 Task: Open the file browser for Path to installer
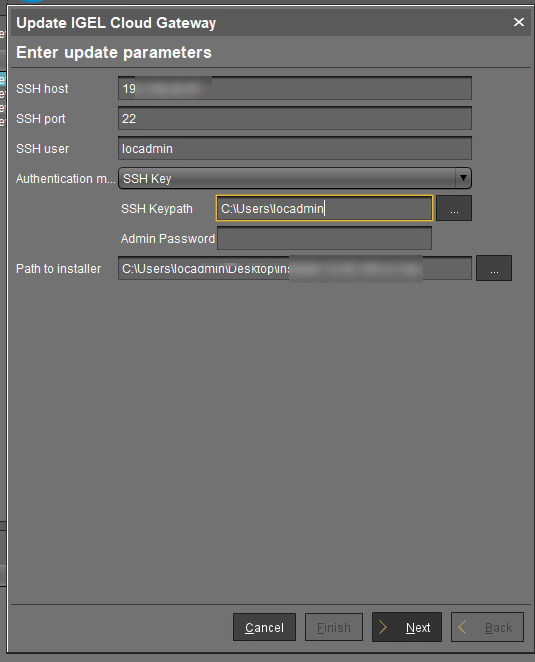(x=494, y=268)
